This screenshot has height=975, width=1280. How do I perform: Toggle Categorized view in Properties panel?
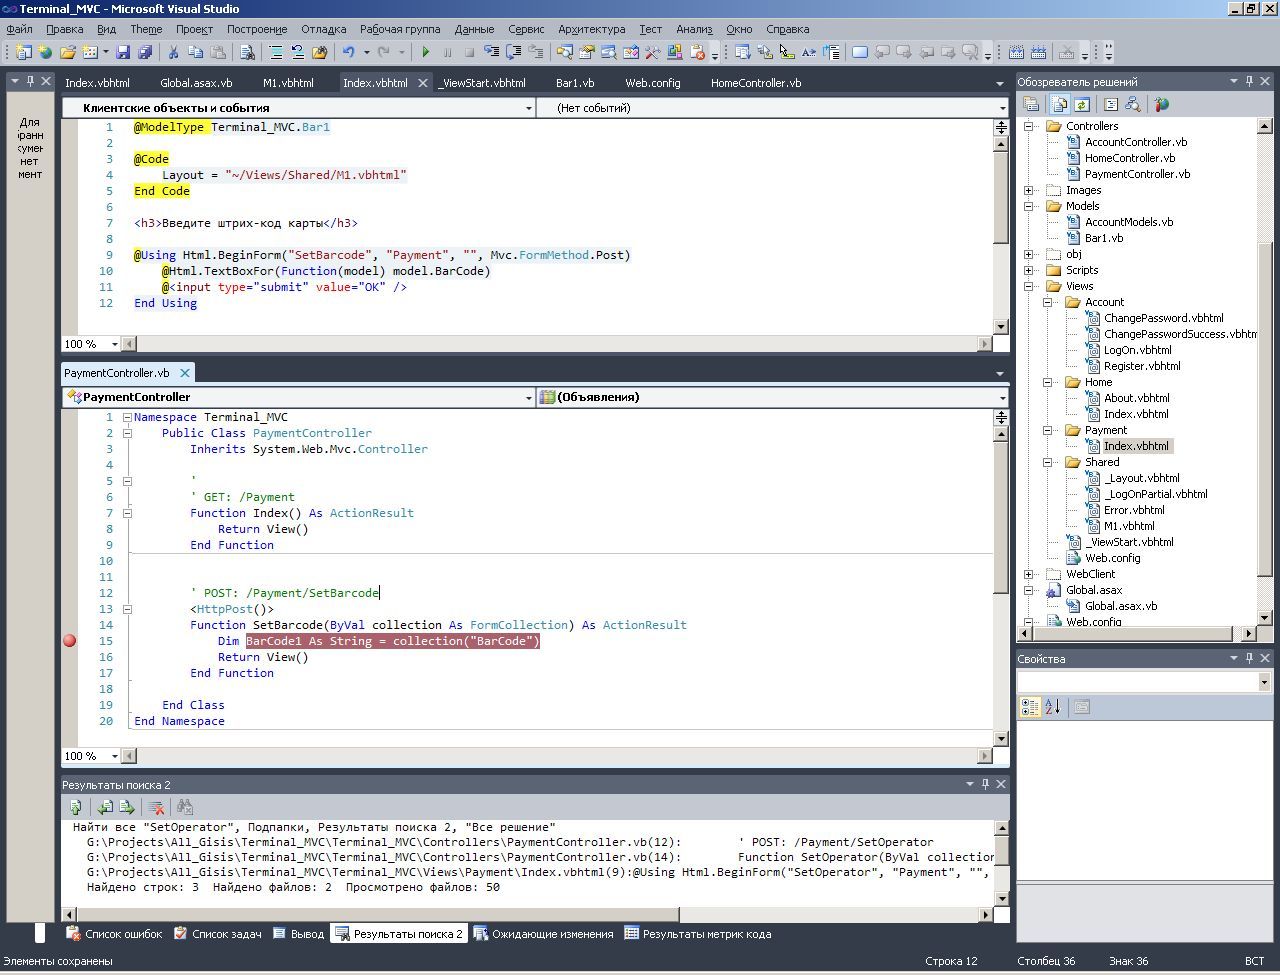[1029, 707]
